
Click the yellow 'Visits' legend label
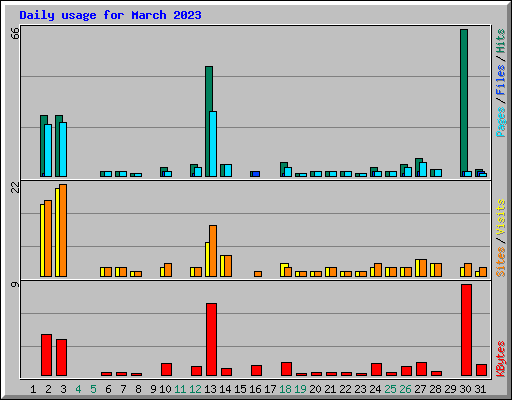tap(500, 217)
